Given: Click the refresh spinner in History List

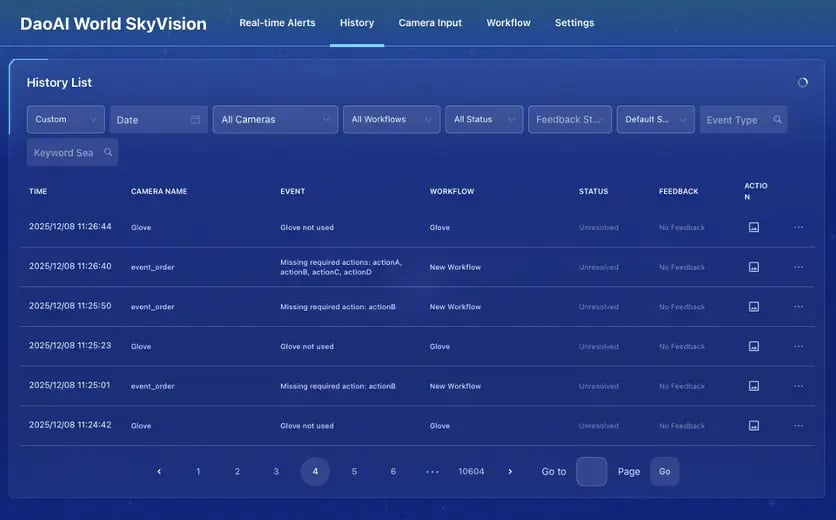Looking at the screenshot, I should (x=802, y=83).
